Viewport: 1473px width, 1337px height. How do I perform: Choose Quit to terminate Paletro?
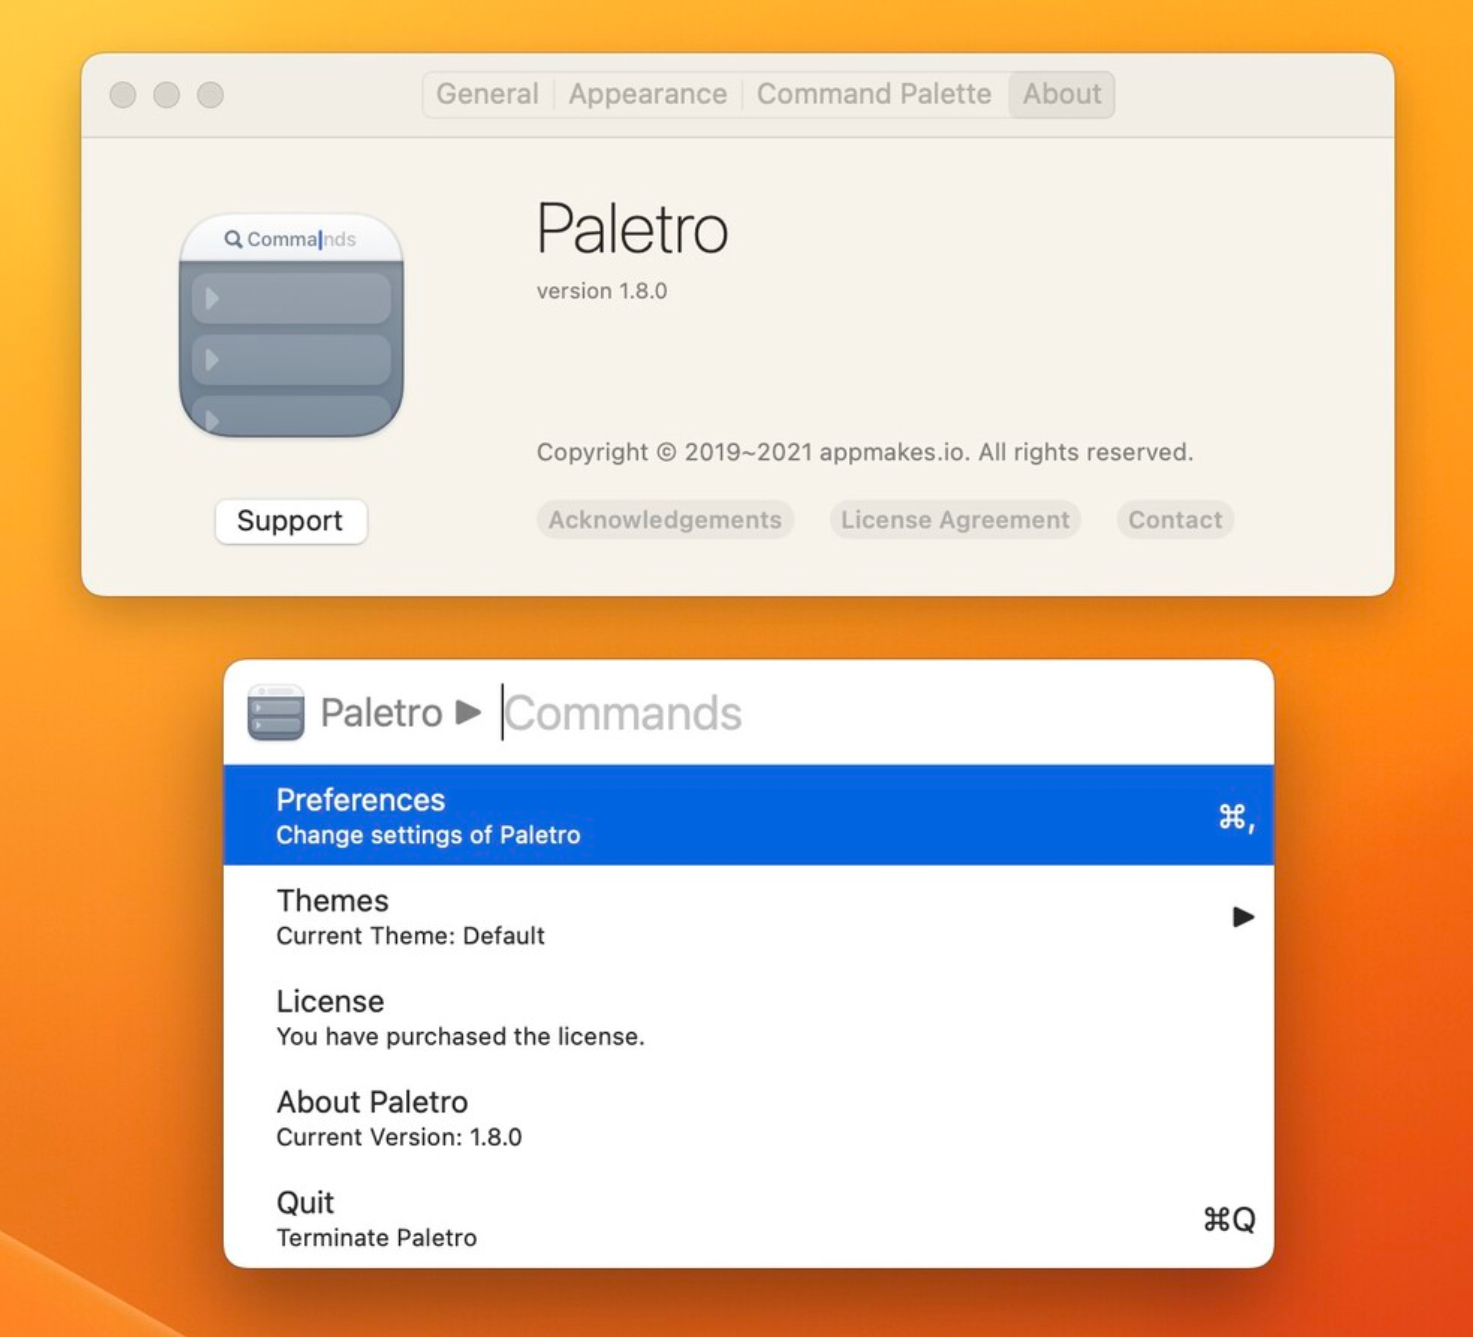click(749, 1218)
